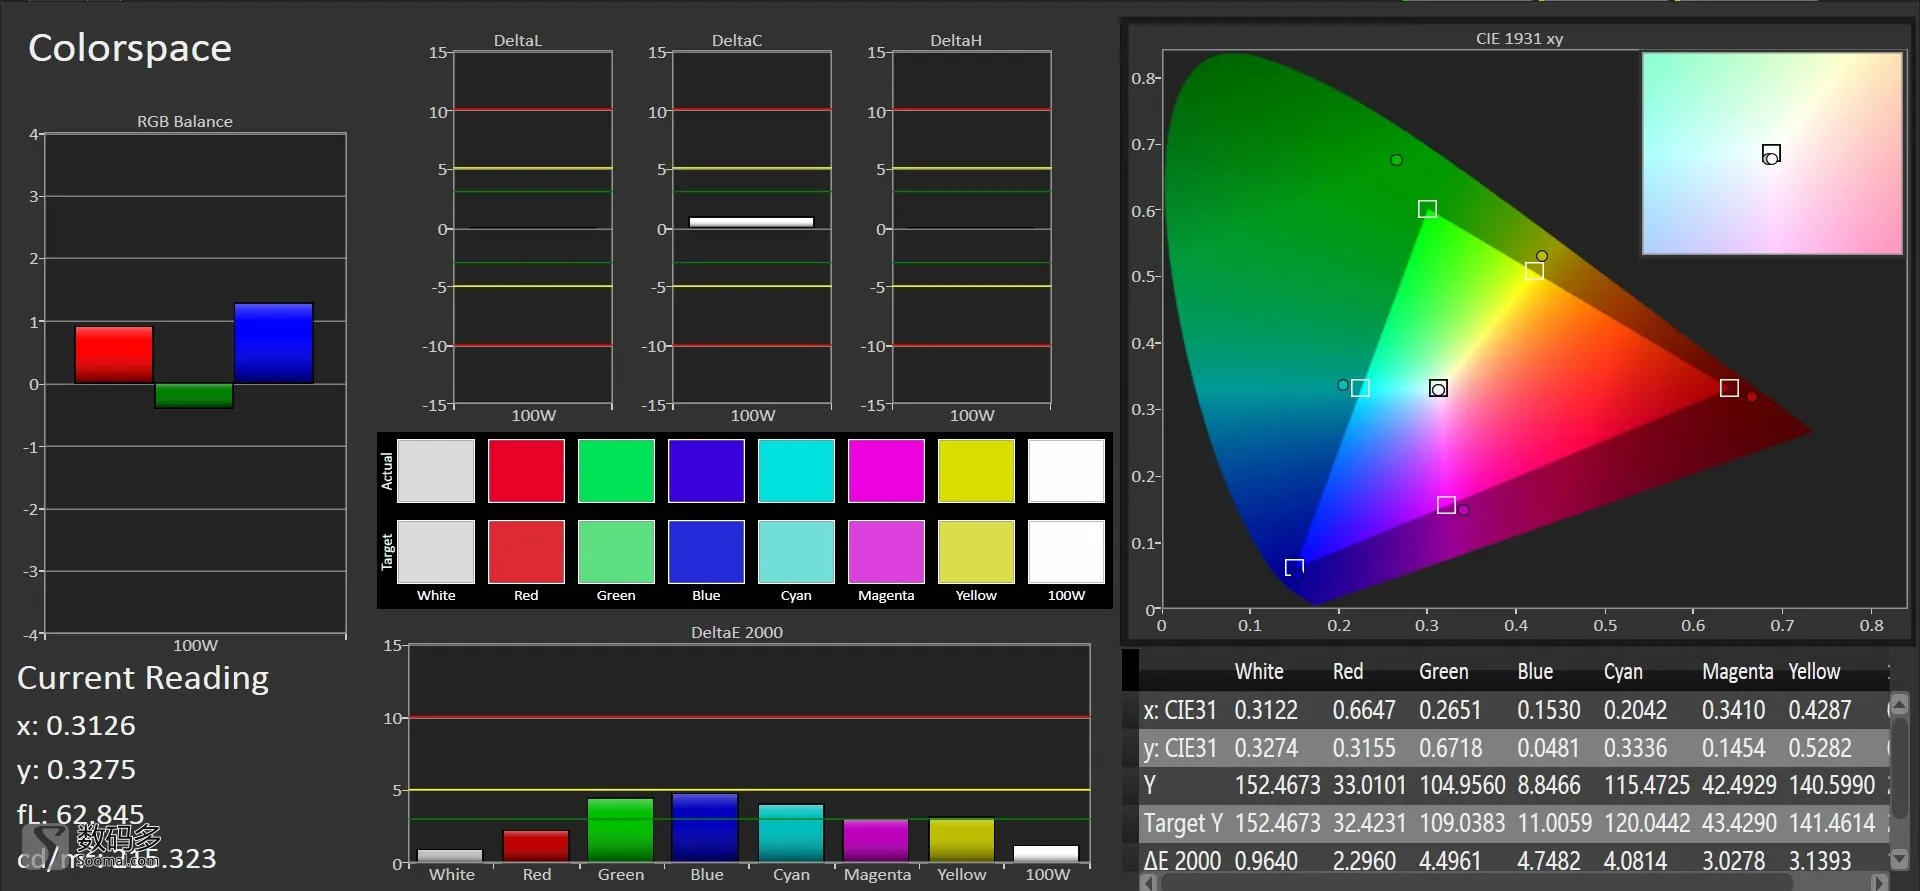Click the Actual White color swatch
Screen dimensions: 1920x891
click(436, 471)
